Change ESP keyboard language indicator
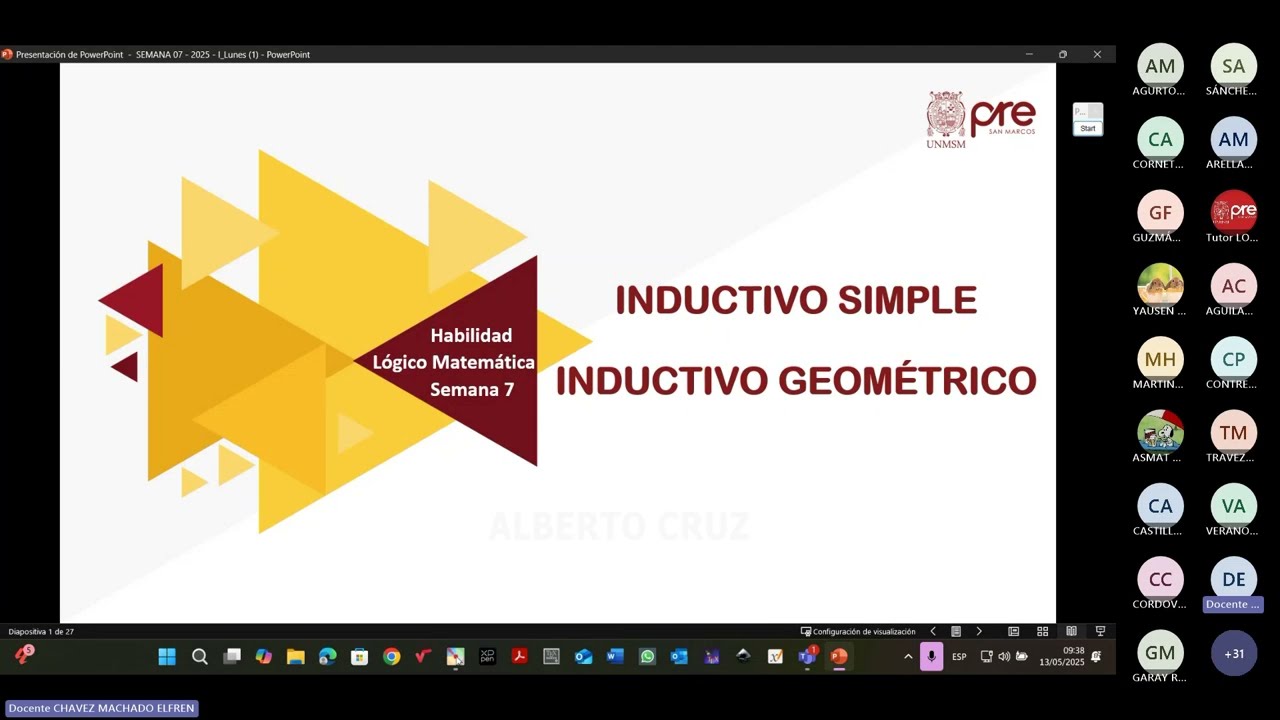 [x=959, y=656]
